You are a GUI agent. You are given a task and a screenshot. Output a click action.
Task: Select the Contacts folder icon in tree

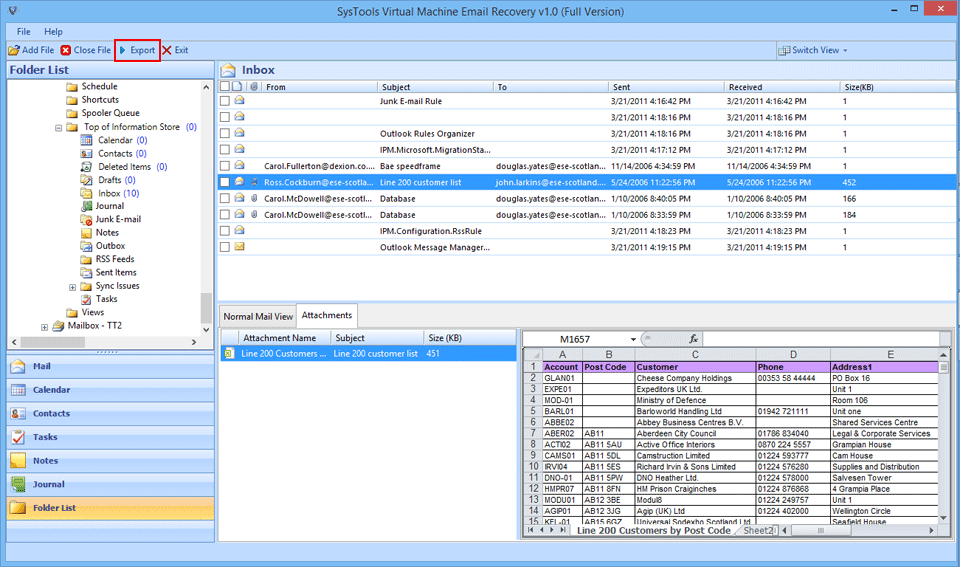point(86,154)
